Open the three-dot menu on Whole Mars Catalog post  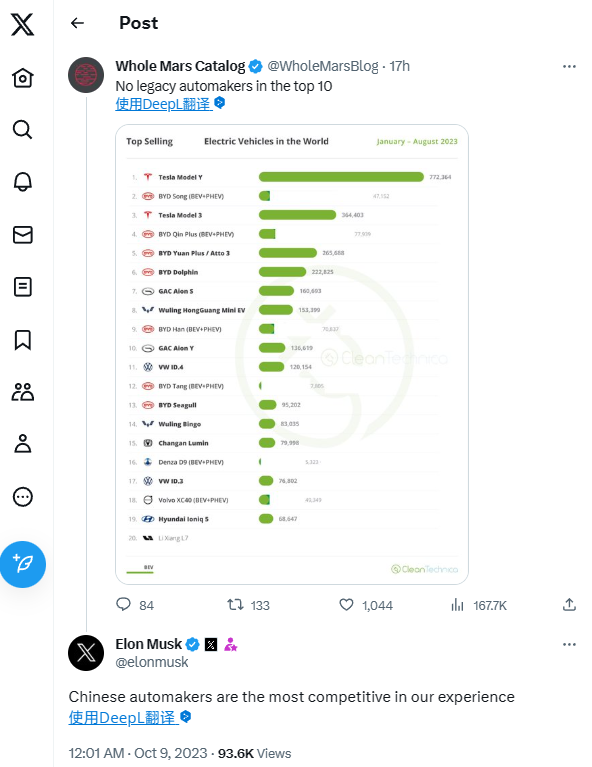(x=569, y=66)
